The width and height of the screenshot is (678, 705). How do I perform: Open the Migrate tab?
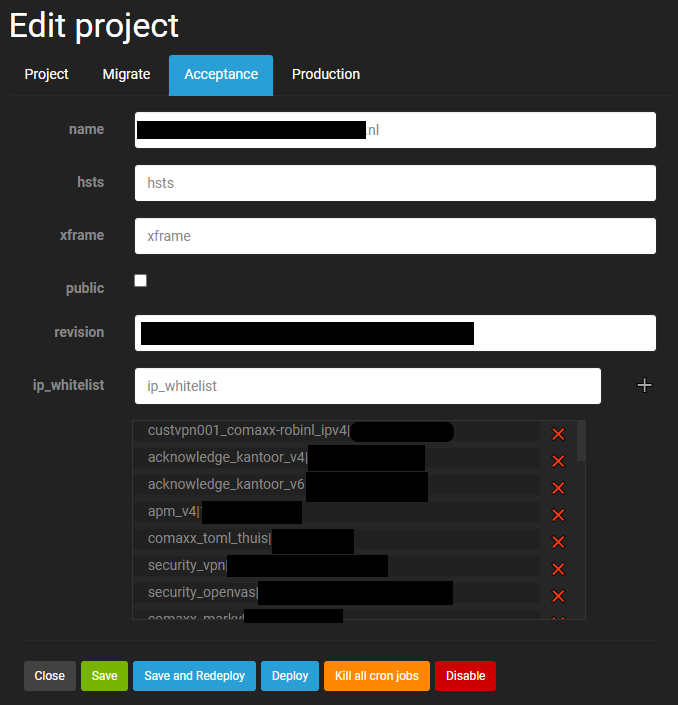click(x=126, y=75)
